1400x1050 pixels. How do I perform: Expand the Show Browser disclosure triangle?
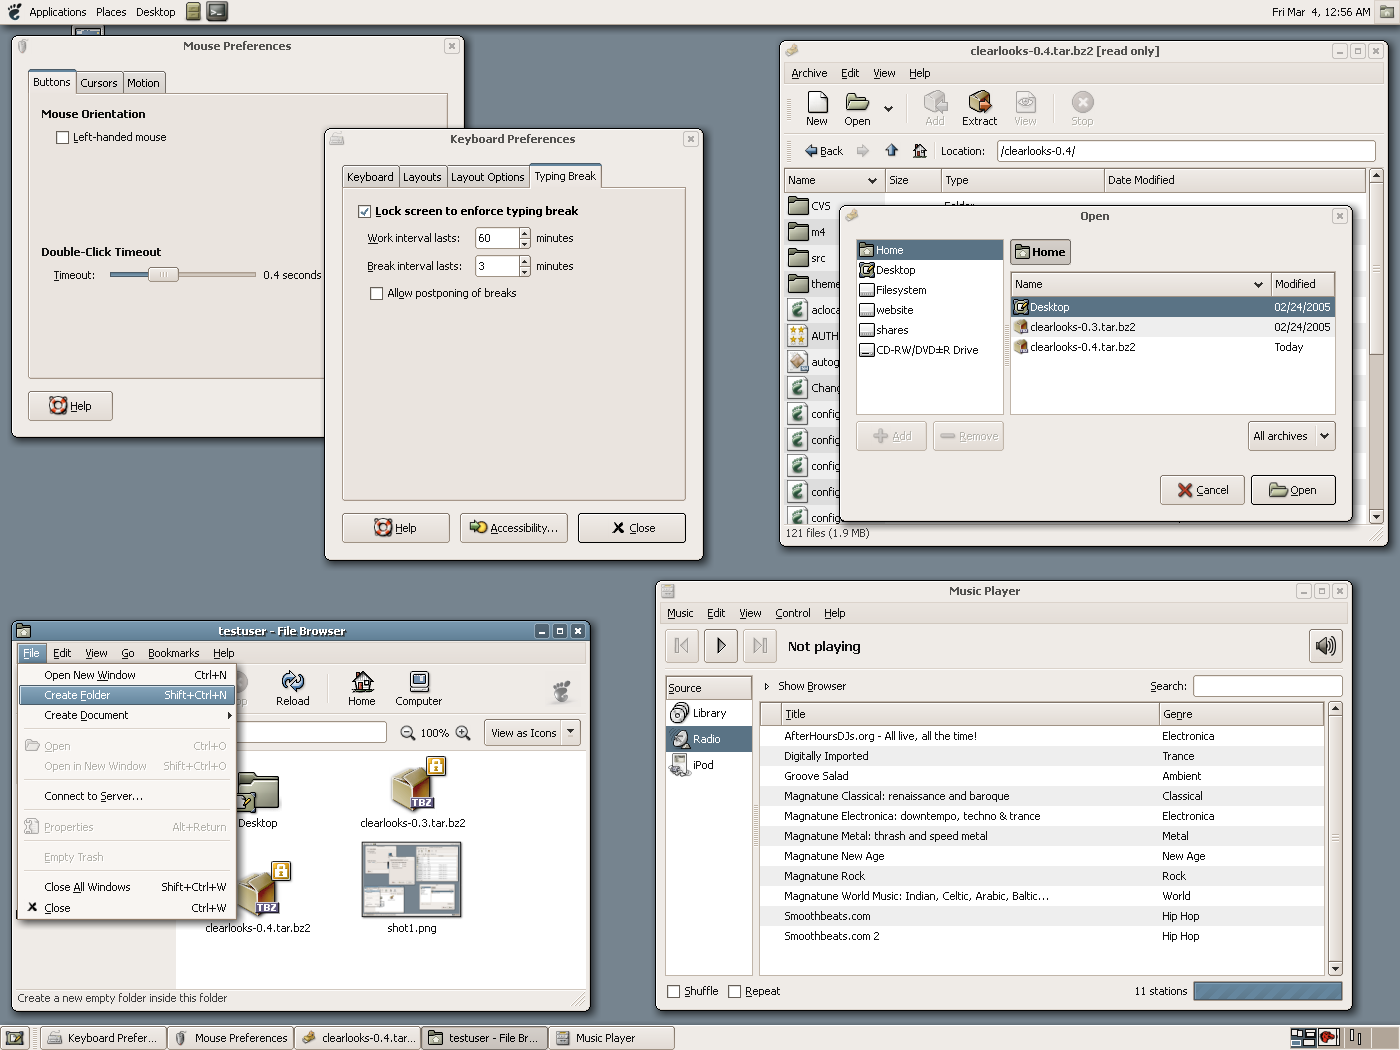[x=767, y=687]
